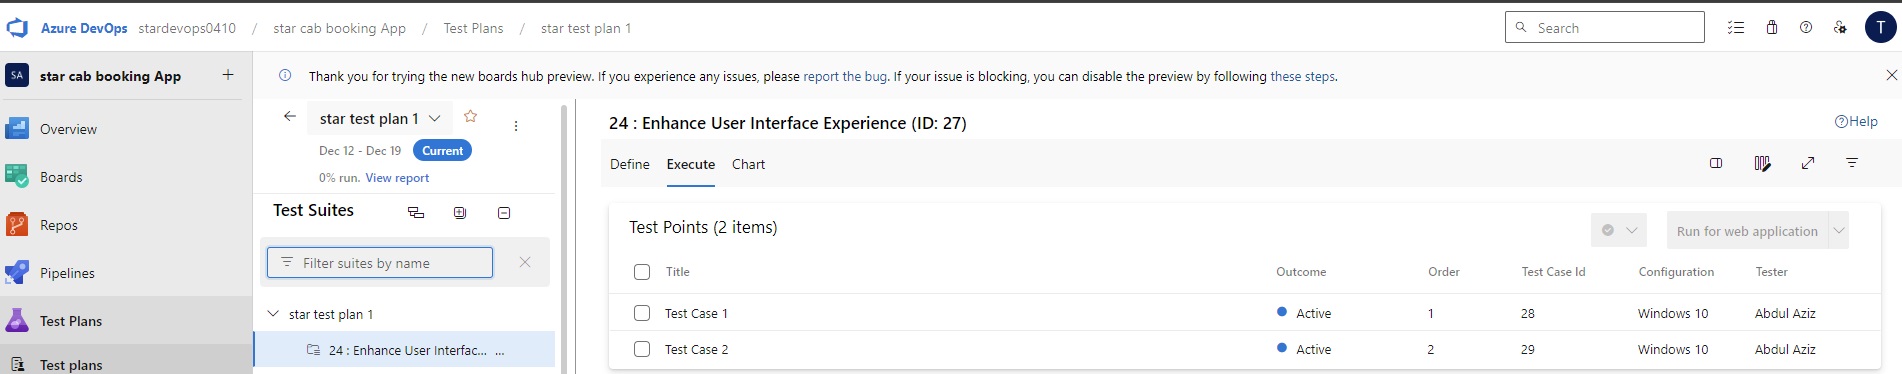Expand all test suites icon

(460, 212)
